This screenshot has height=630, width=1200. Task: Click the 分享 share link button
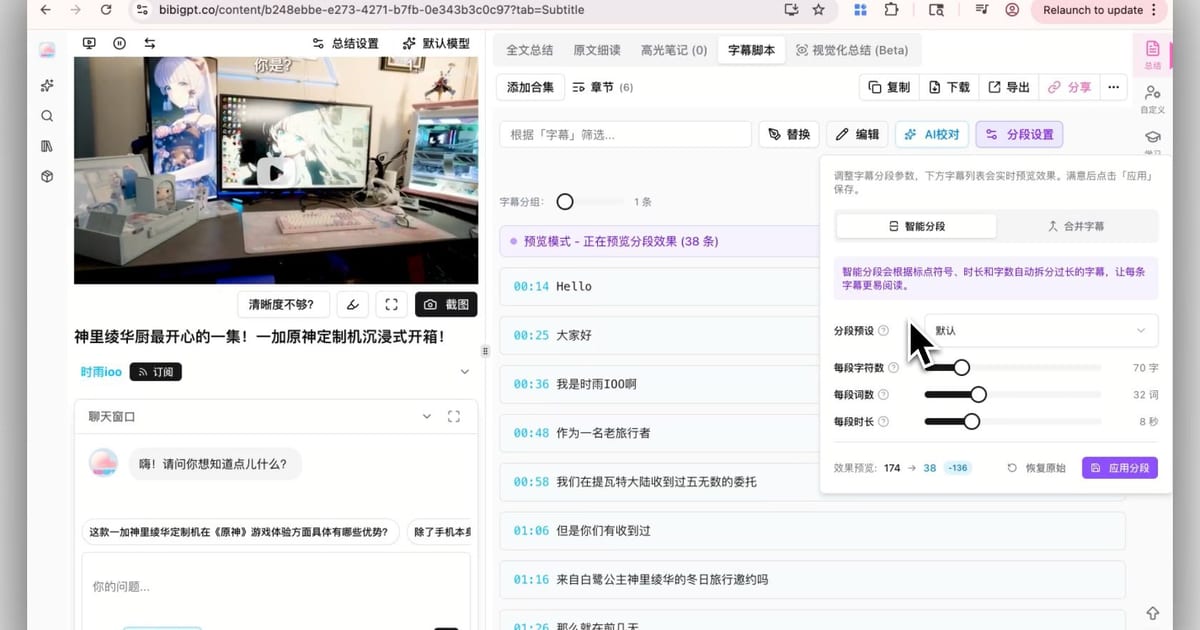1069,87
